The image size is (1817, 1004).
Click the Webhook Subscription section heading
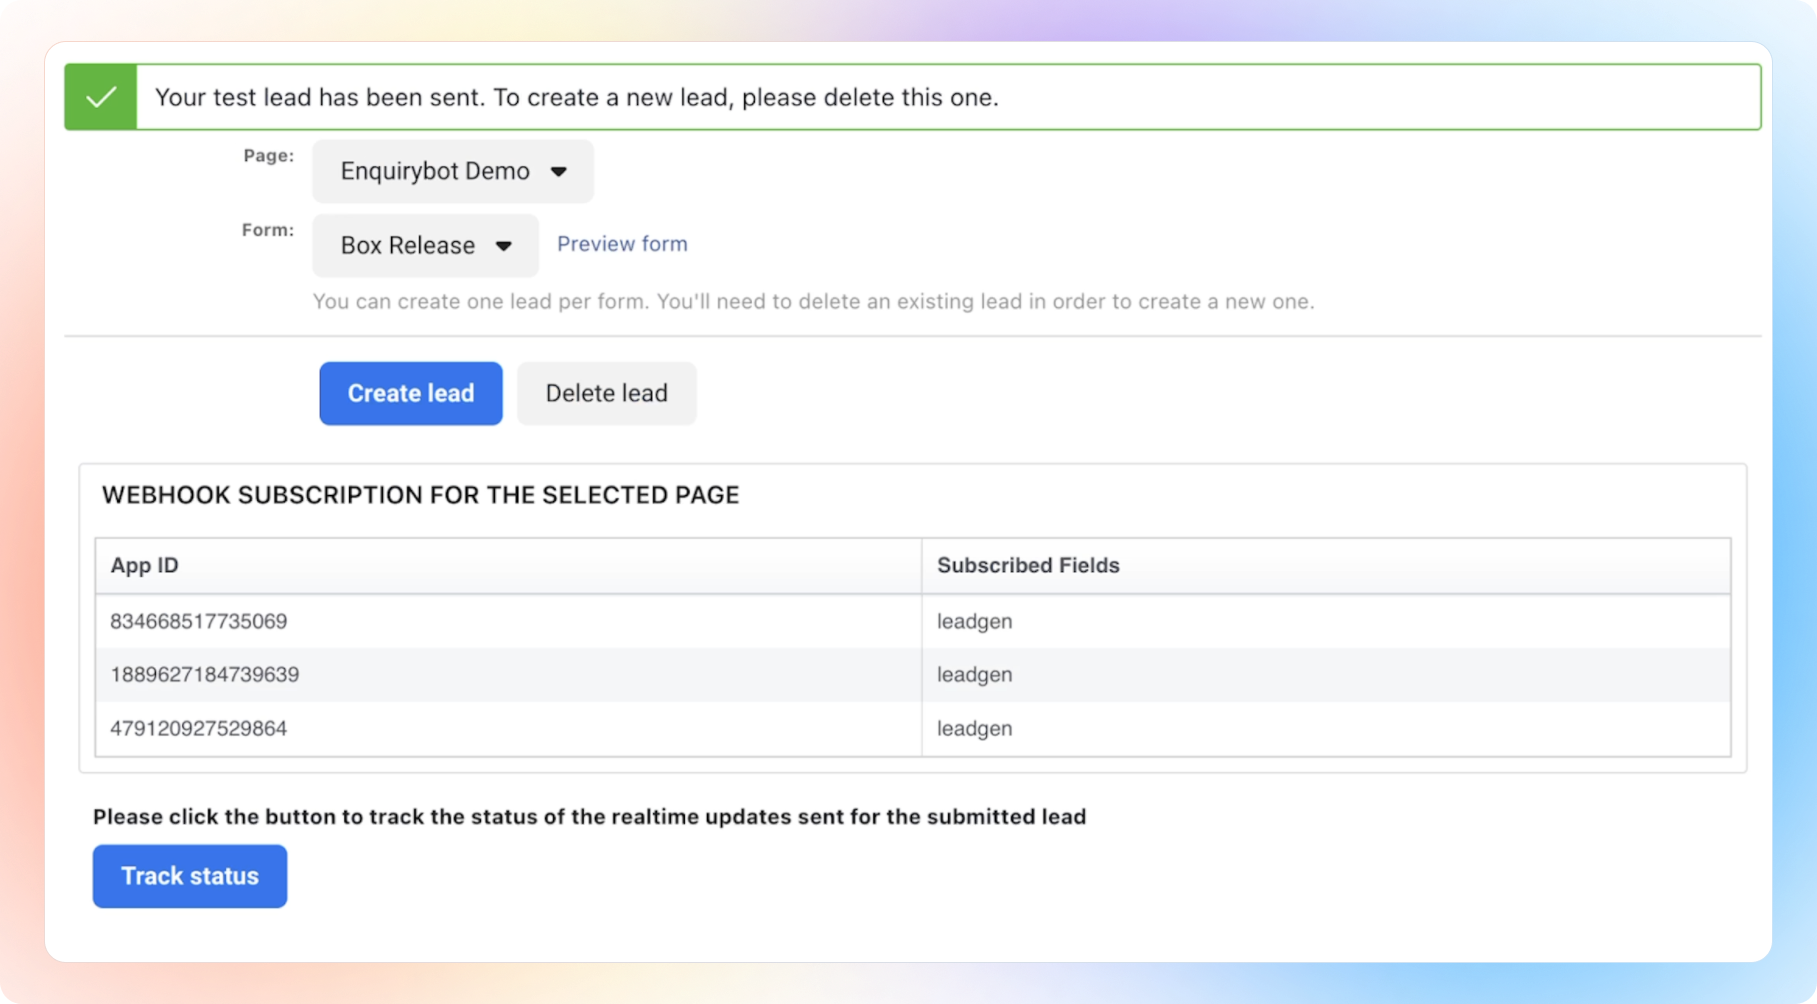pos(421,495)
